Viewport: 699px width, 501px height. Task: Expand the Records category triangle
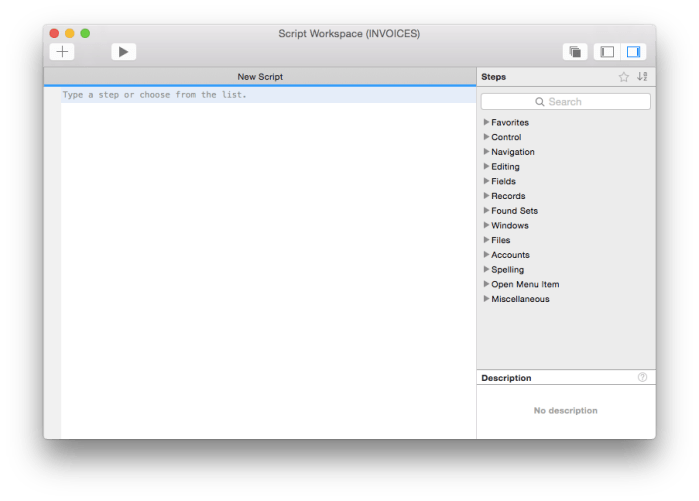tap(486, 196)
